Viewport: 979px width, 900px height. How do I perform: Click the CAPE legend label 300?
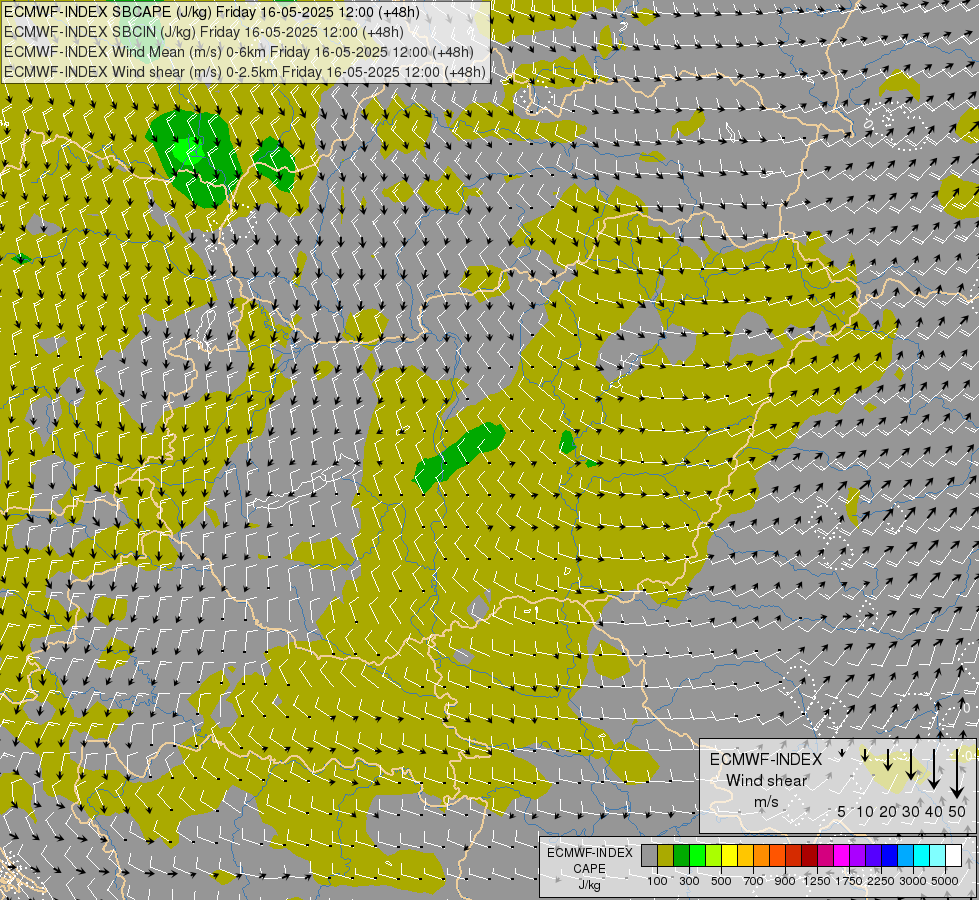[x=689, y=881]
